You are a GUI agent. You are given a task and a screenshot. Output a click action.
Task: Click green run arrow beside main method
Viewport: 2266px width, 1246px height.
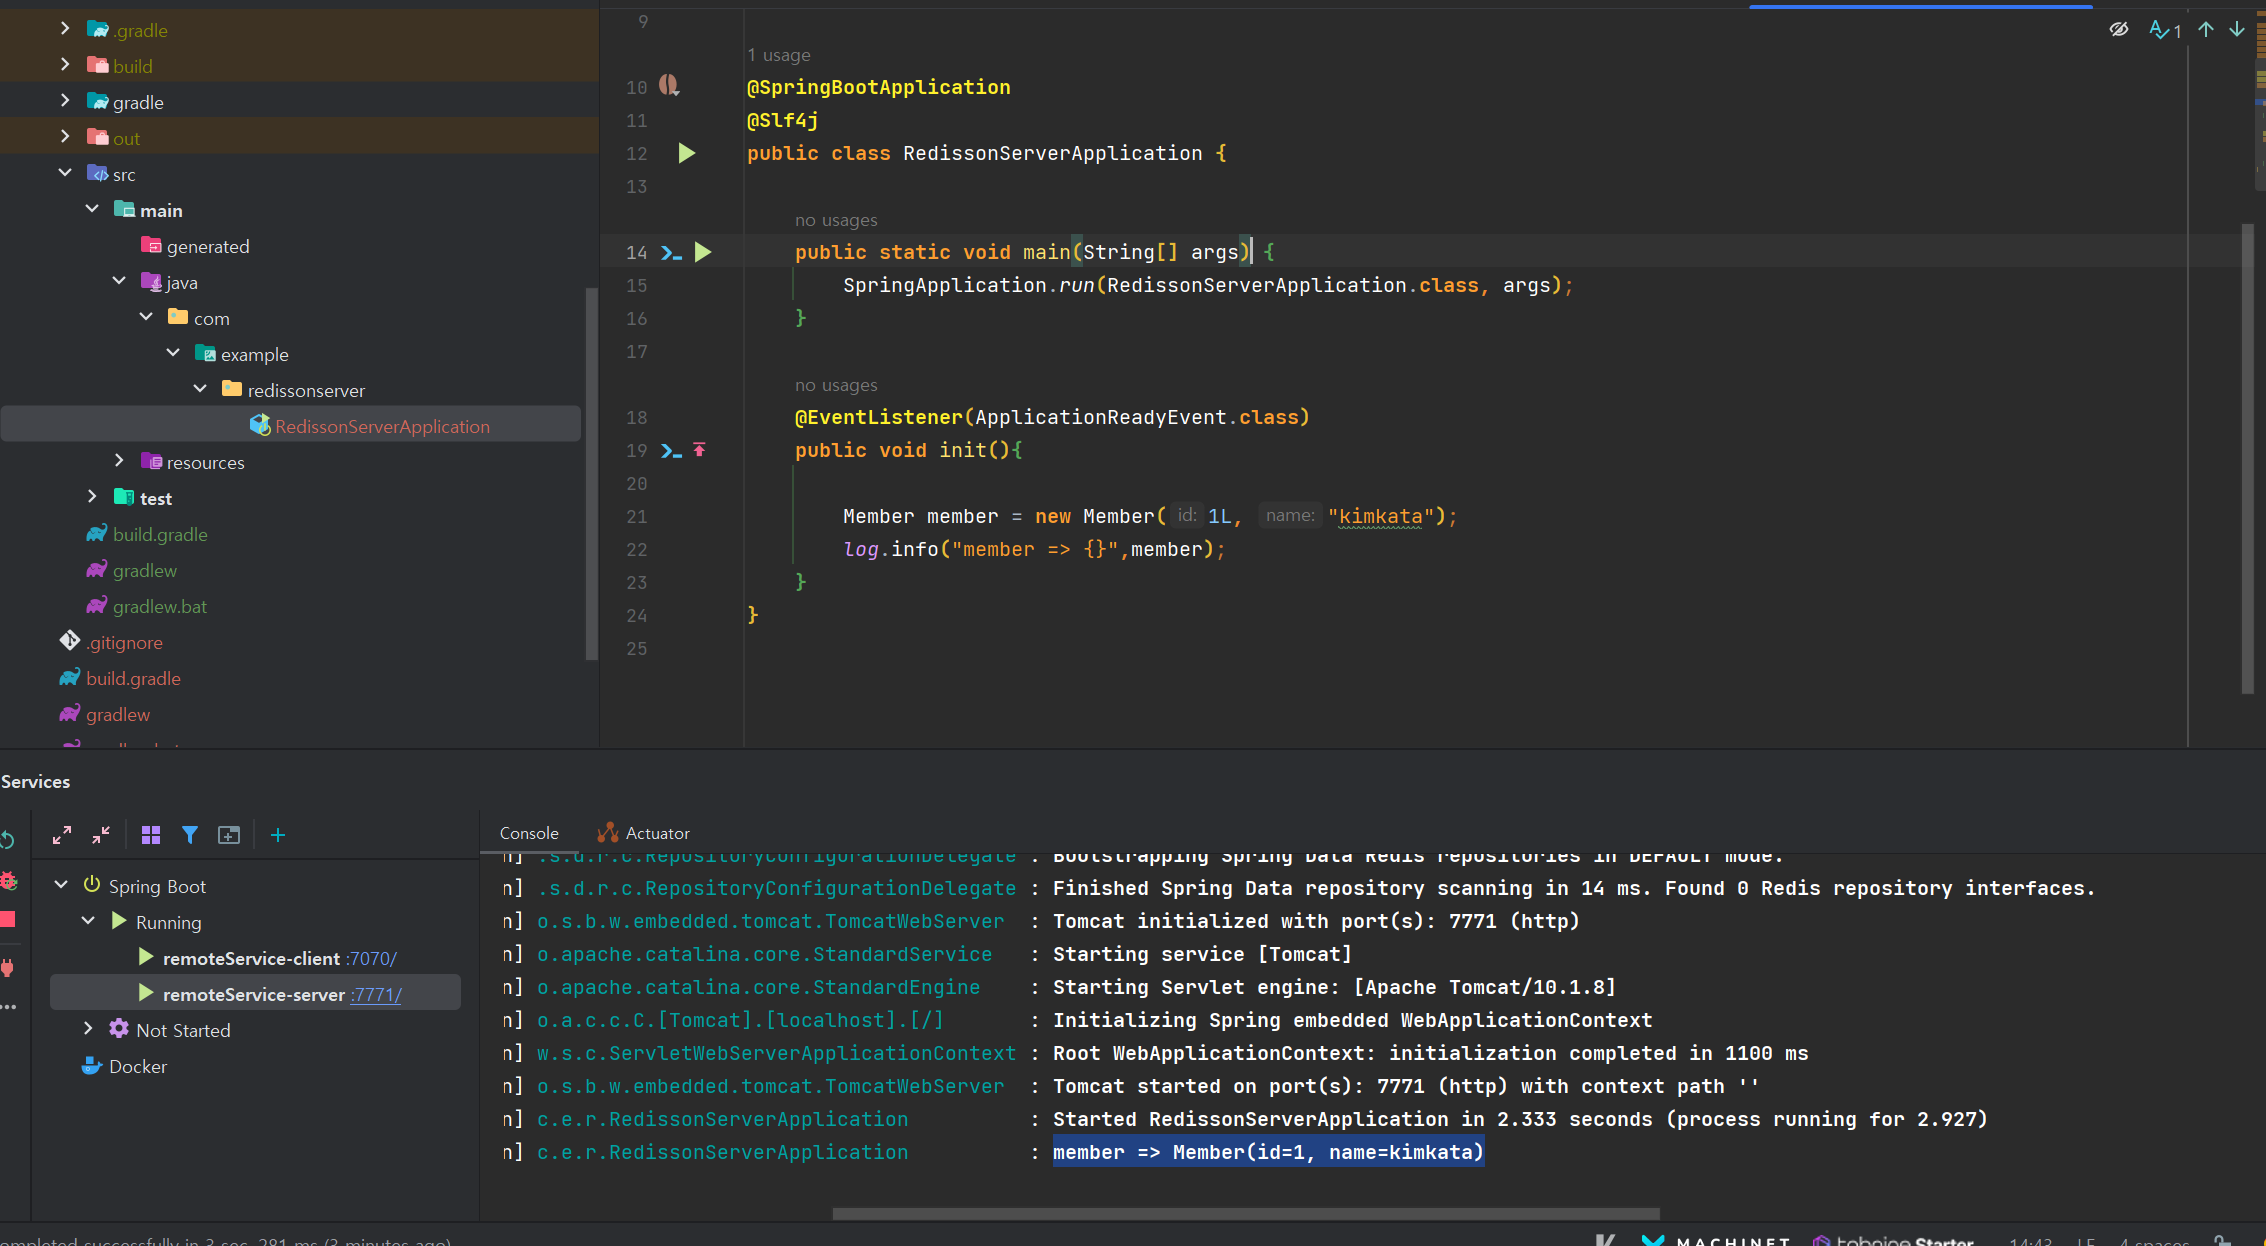[x=703, y=252]
